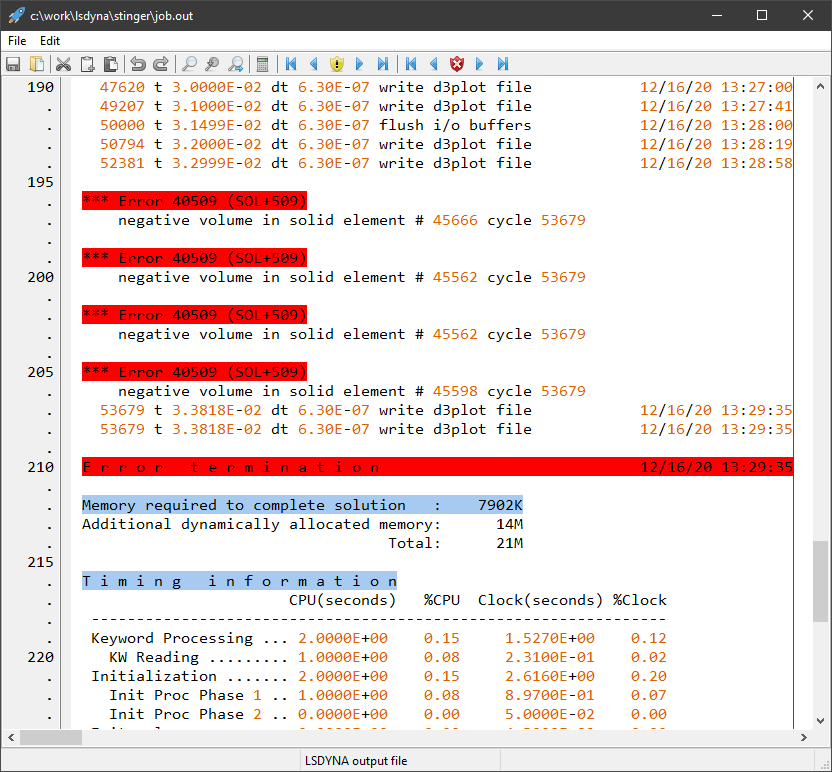Click the 'Keyword Processing' timing row
Viewport: 832px width, 772px height.
click(x=378, y=638)
